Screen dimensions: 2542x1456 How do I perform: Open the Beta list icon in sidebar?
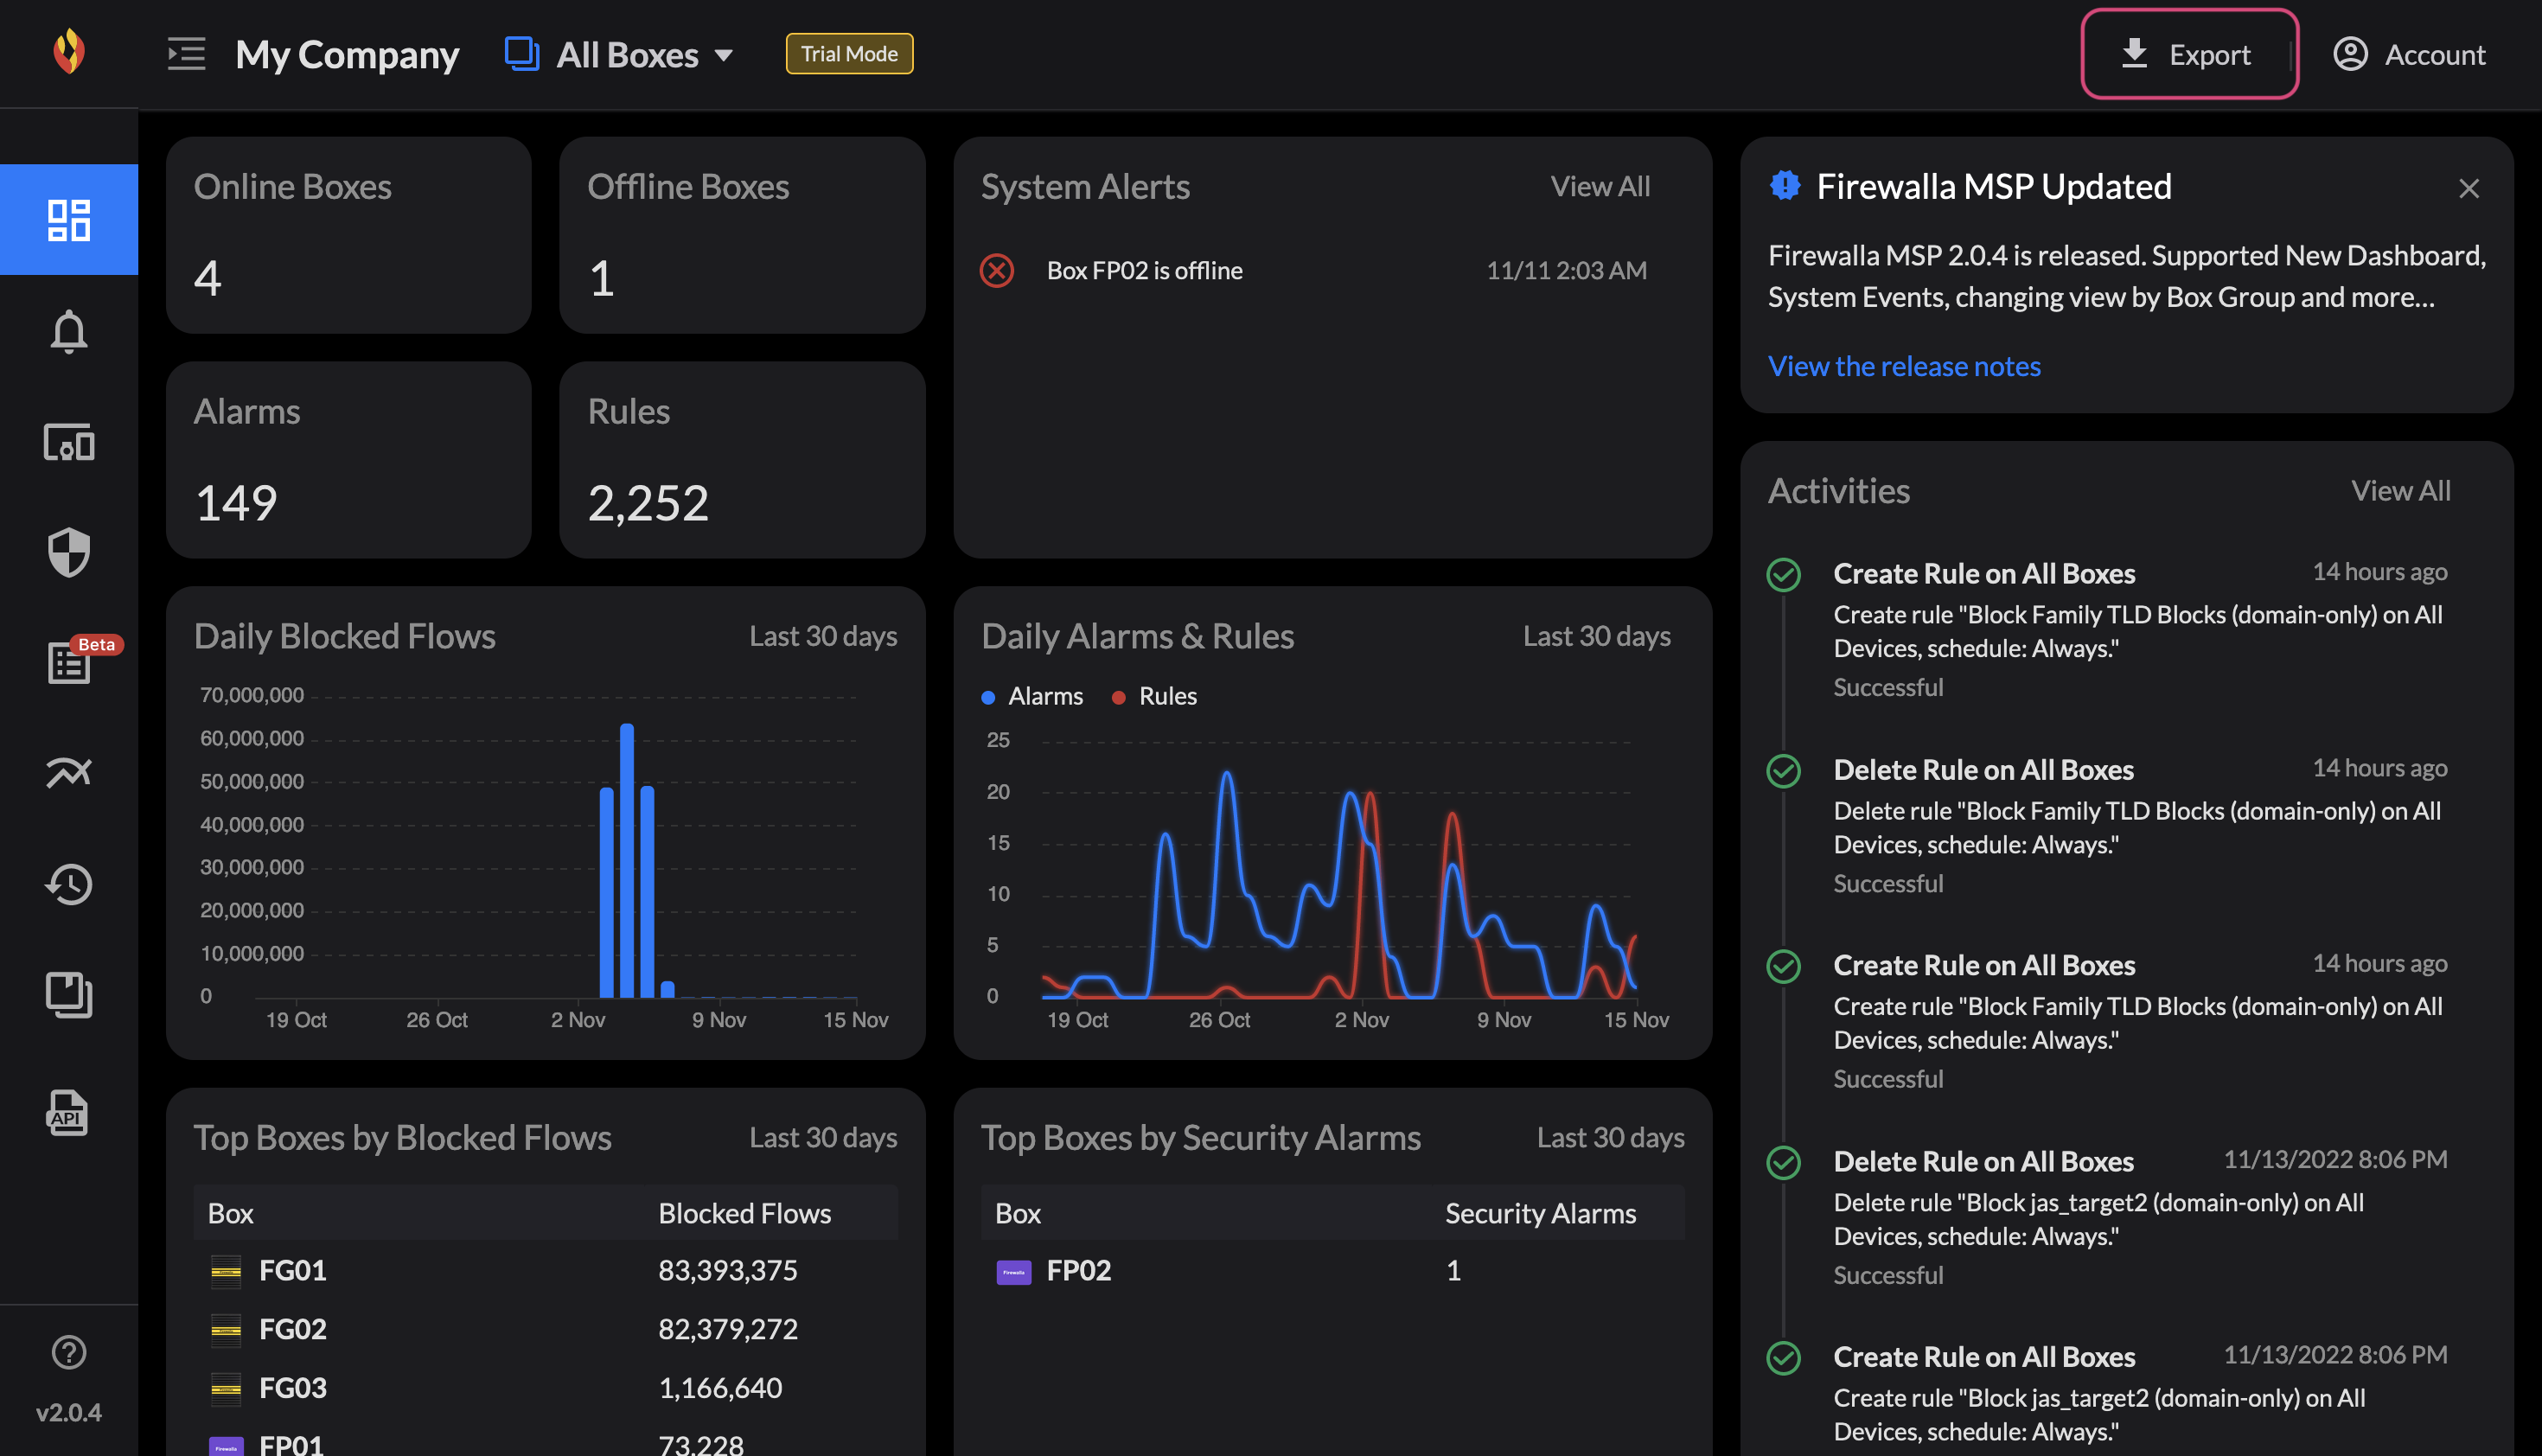click(69, 662)
